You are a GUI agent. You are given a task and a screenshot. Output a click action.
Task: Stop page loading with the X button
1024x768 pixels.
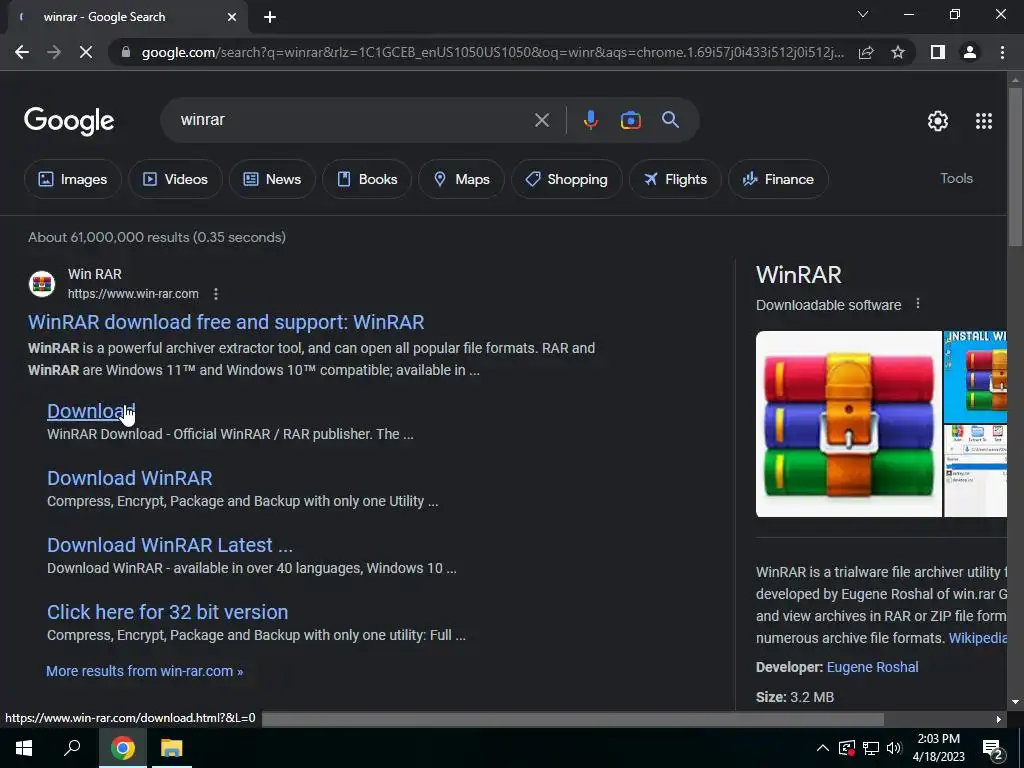(x=86, y=52)
